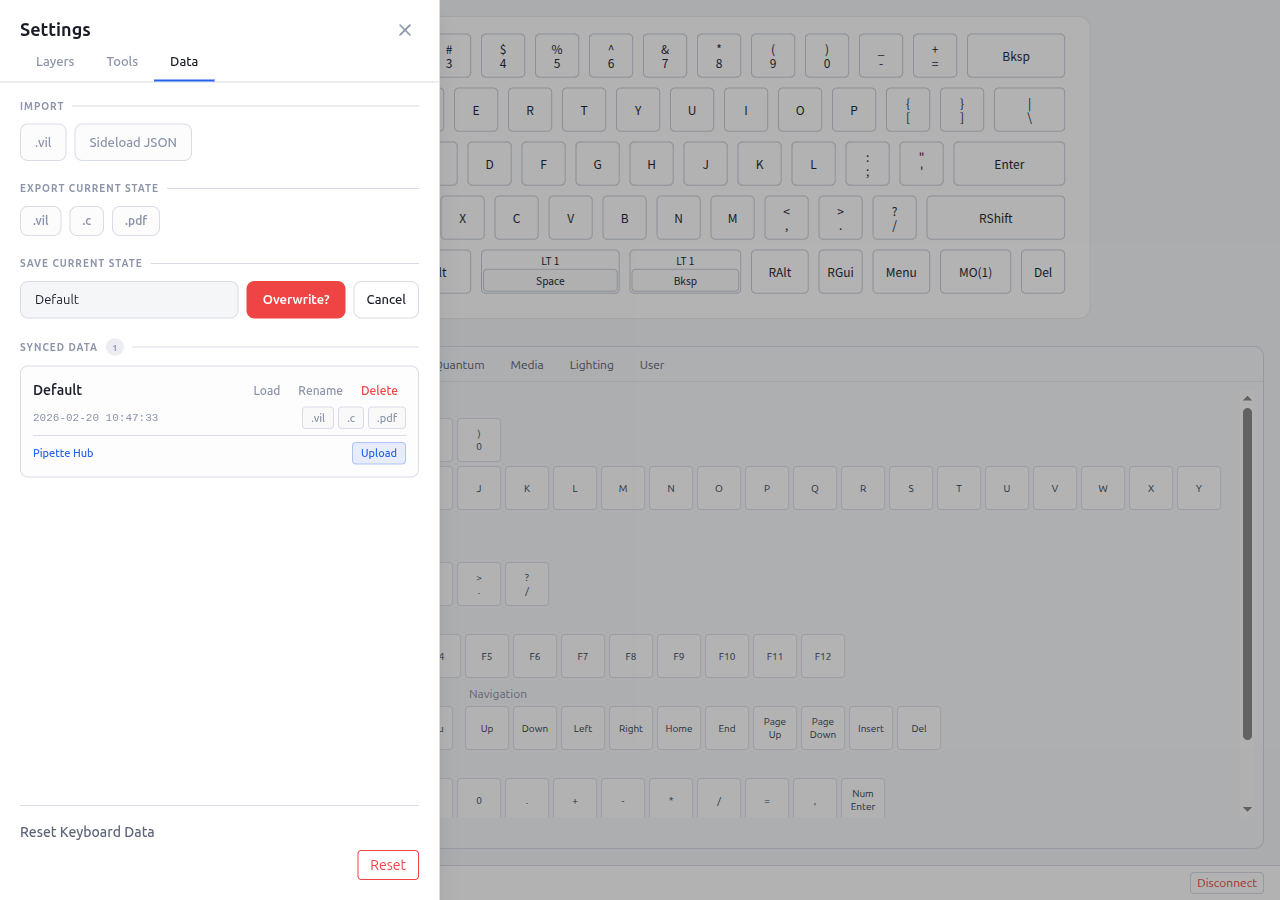Confirm overwrite of the Default save
Screen dimensions: 1280x900
click(x=296, y=299)
